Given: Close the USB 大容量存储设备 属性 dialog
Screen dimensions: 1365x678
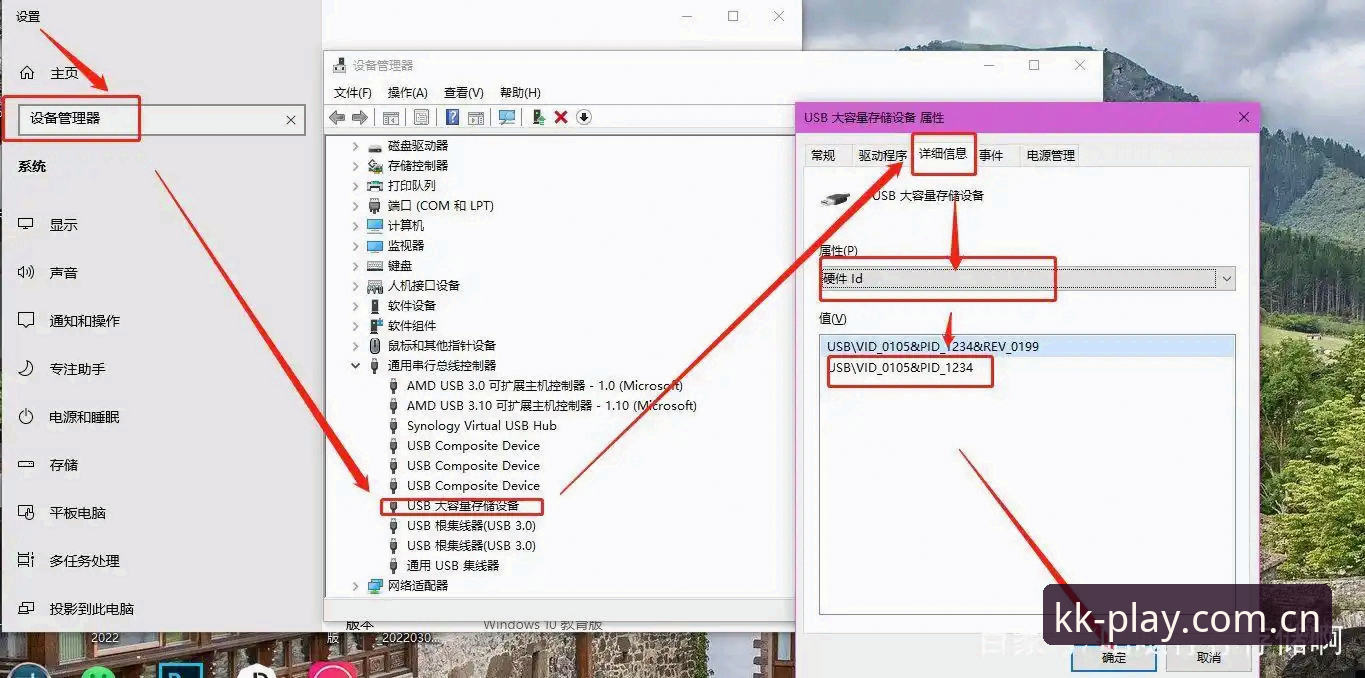Looking at the screenshot, I should [x=1243, y=117].
